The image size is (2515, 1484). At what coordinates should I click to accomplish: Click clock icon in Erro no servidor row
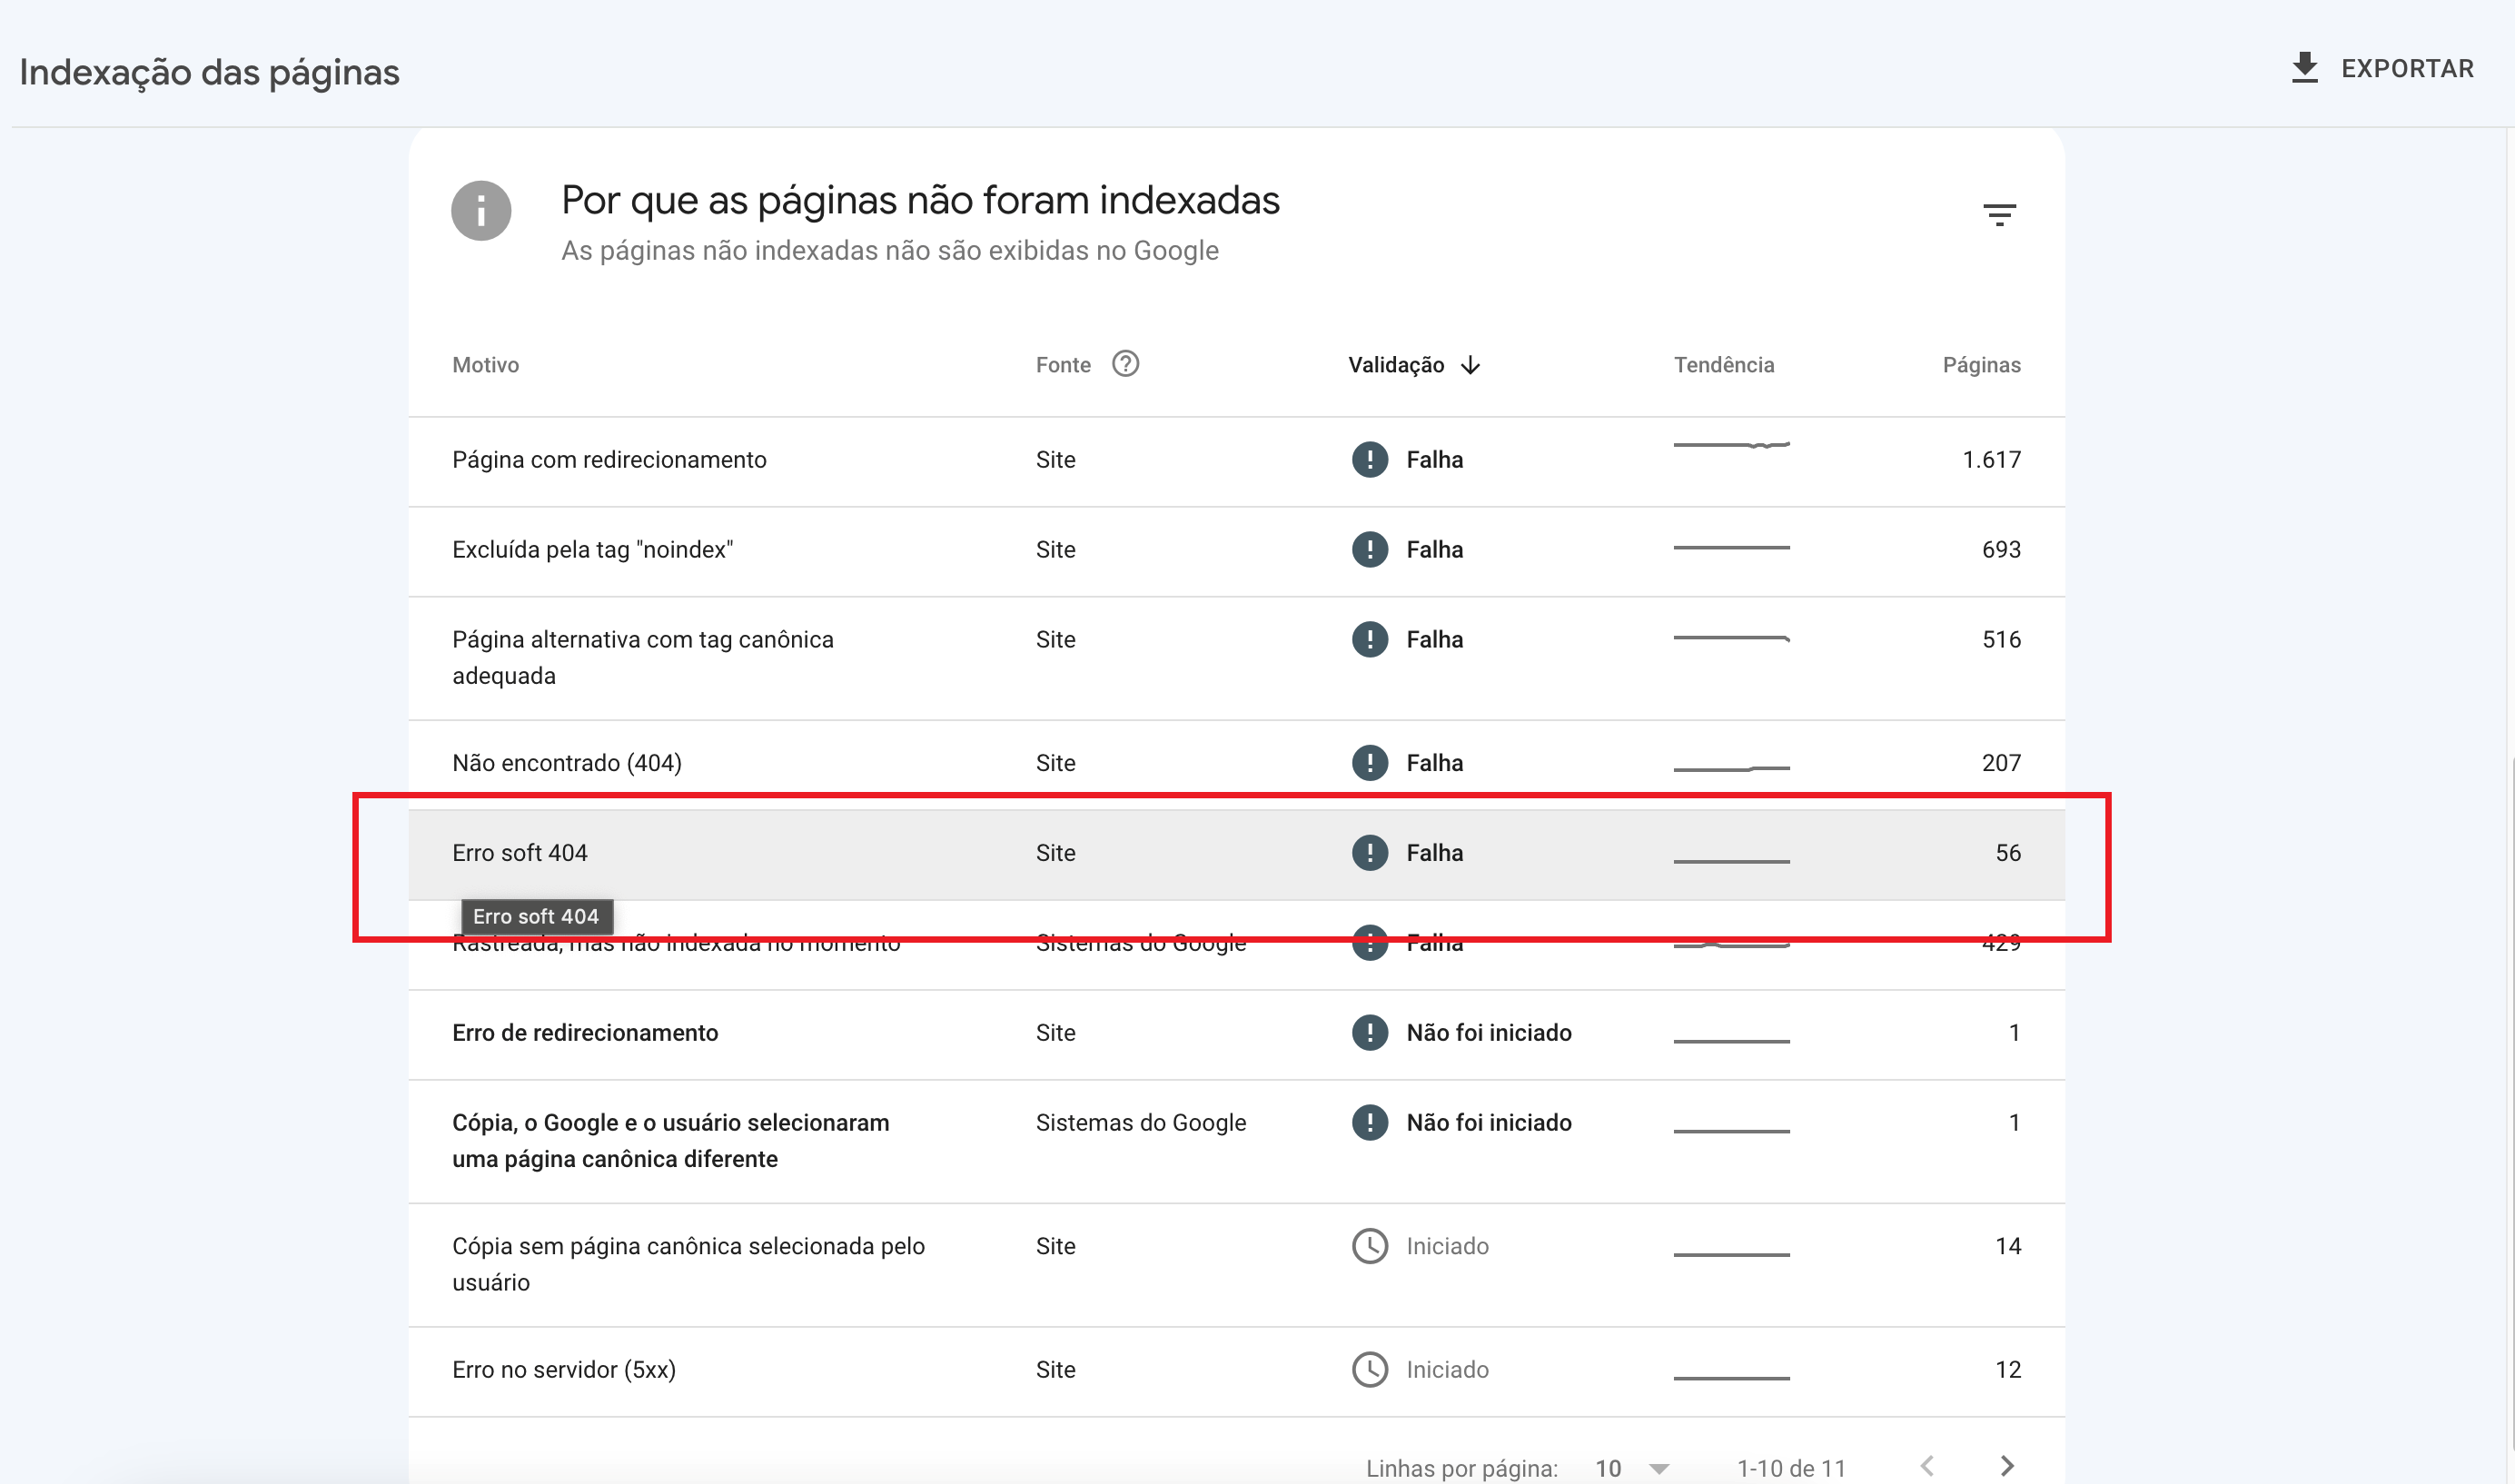pyautogui.click(x=1369, y=1370)
